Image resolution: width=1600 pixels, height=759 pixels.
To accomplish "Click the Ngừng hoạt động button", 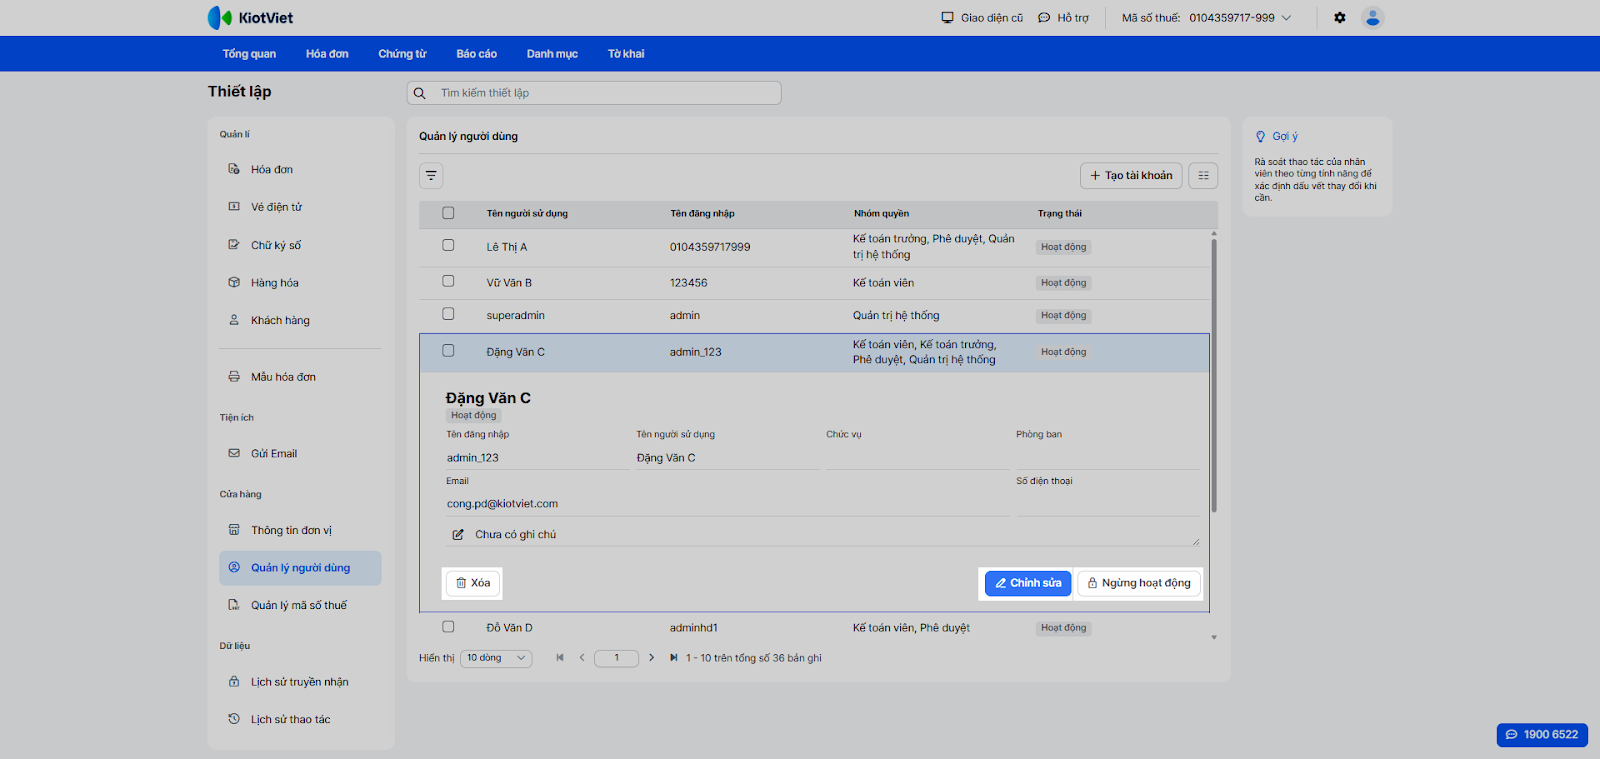I will point(1139,583).
